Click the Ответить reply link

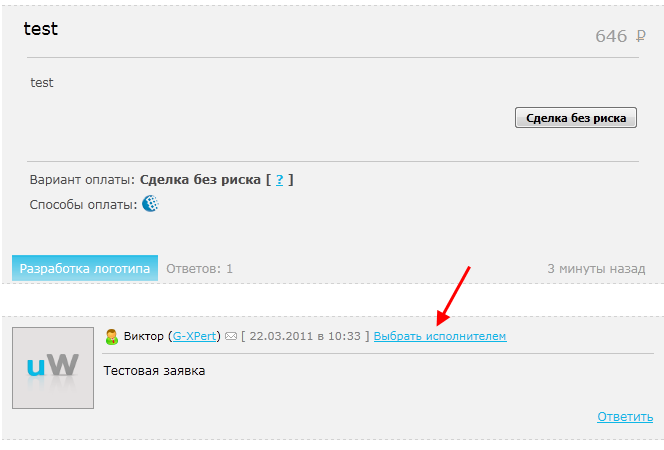click(625, 417)
